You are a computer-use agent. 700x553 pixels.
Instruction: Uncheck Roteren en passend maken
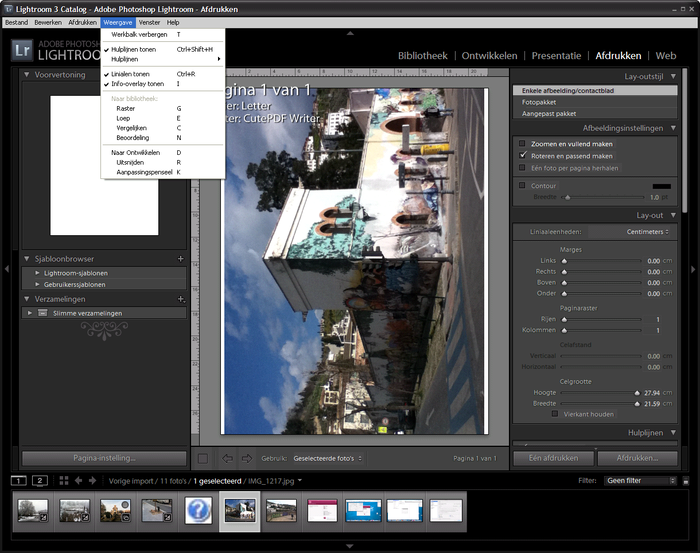pos(522,156)
